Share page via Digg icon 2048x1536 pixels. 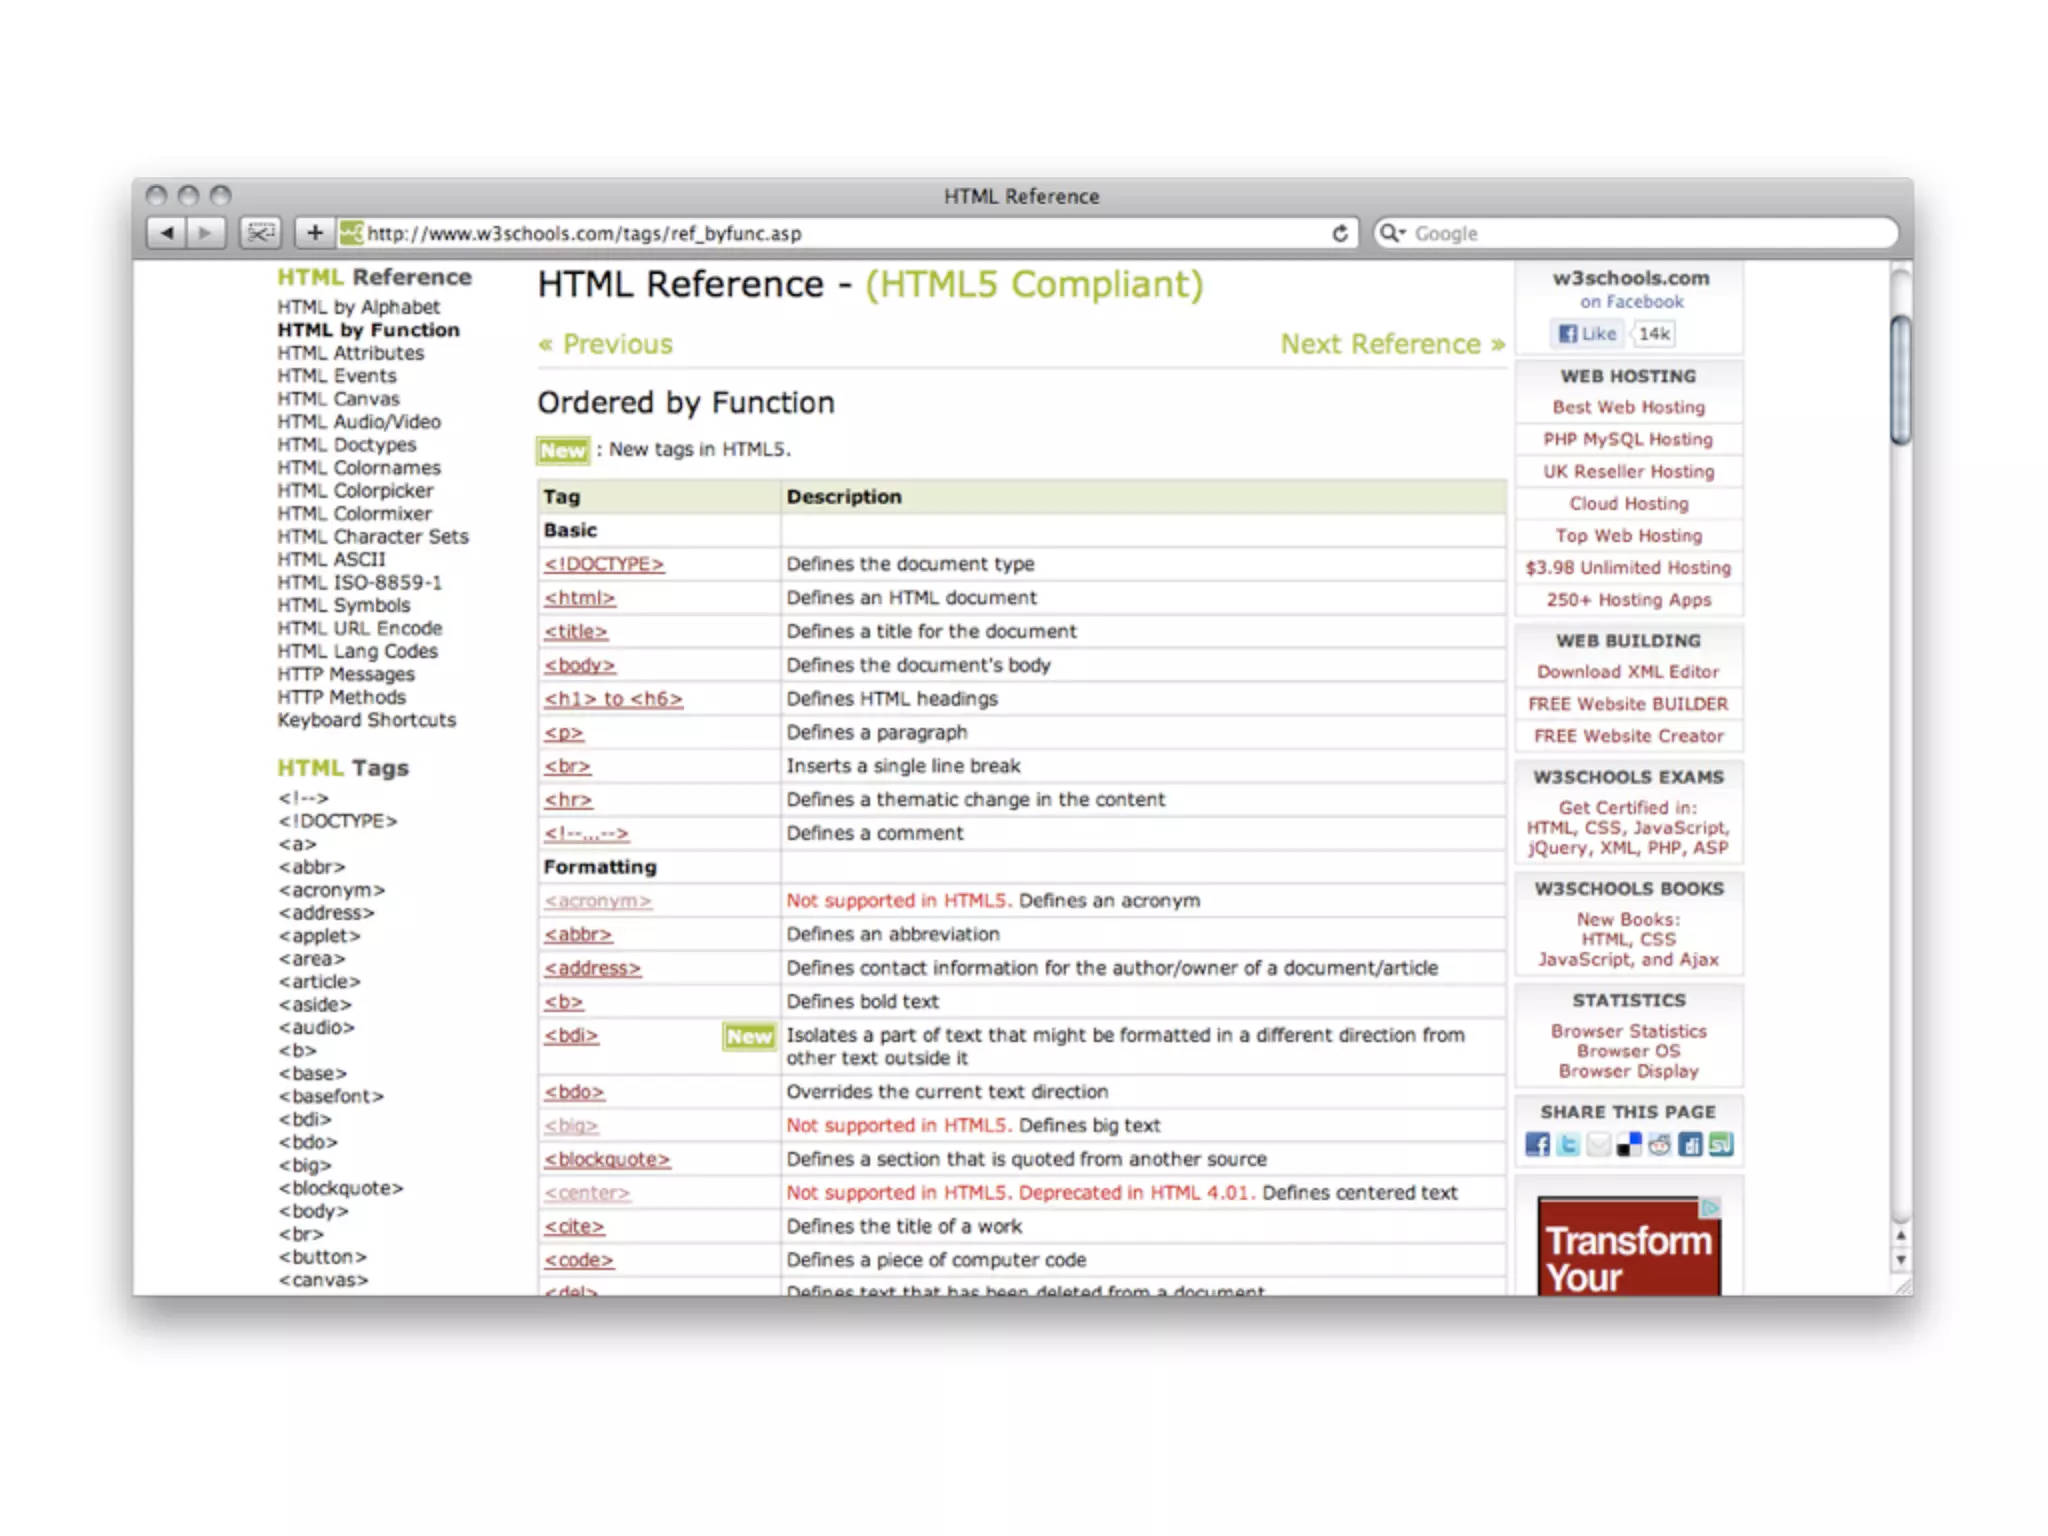[x=1691, y=1144]
